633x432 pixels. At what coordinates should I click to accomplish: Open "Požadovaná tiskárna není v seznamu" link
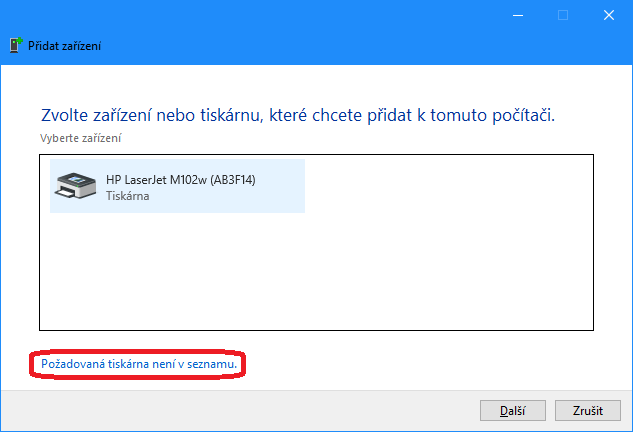(139, 364)
